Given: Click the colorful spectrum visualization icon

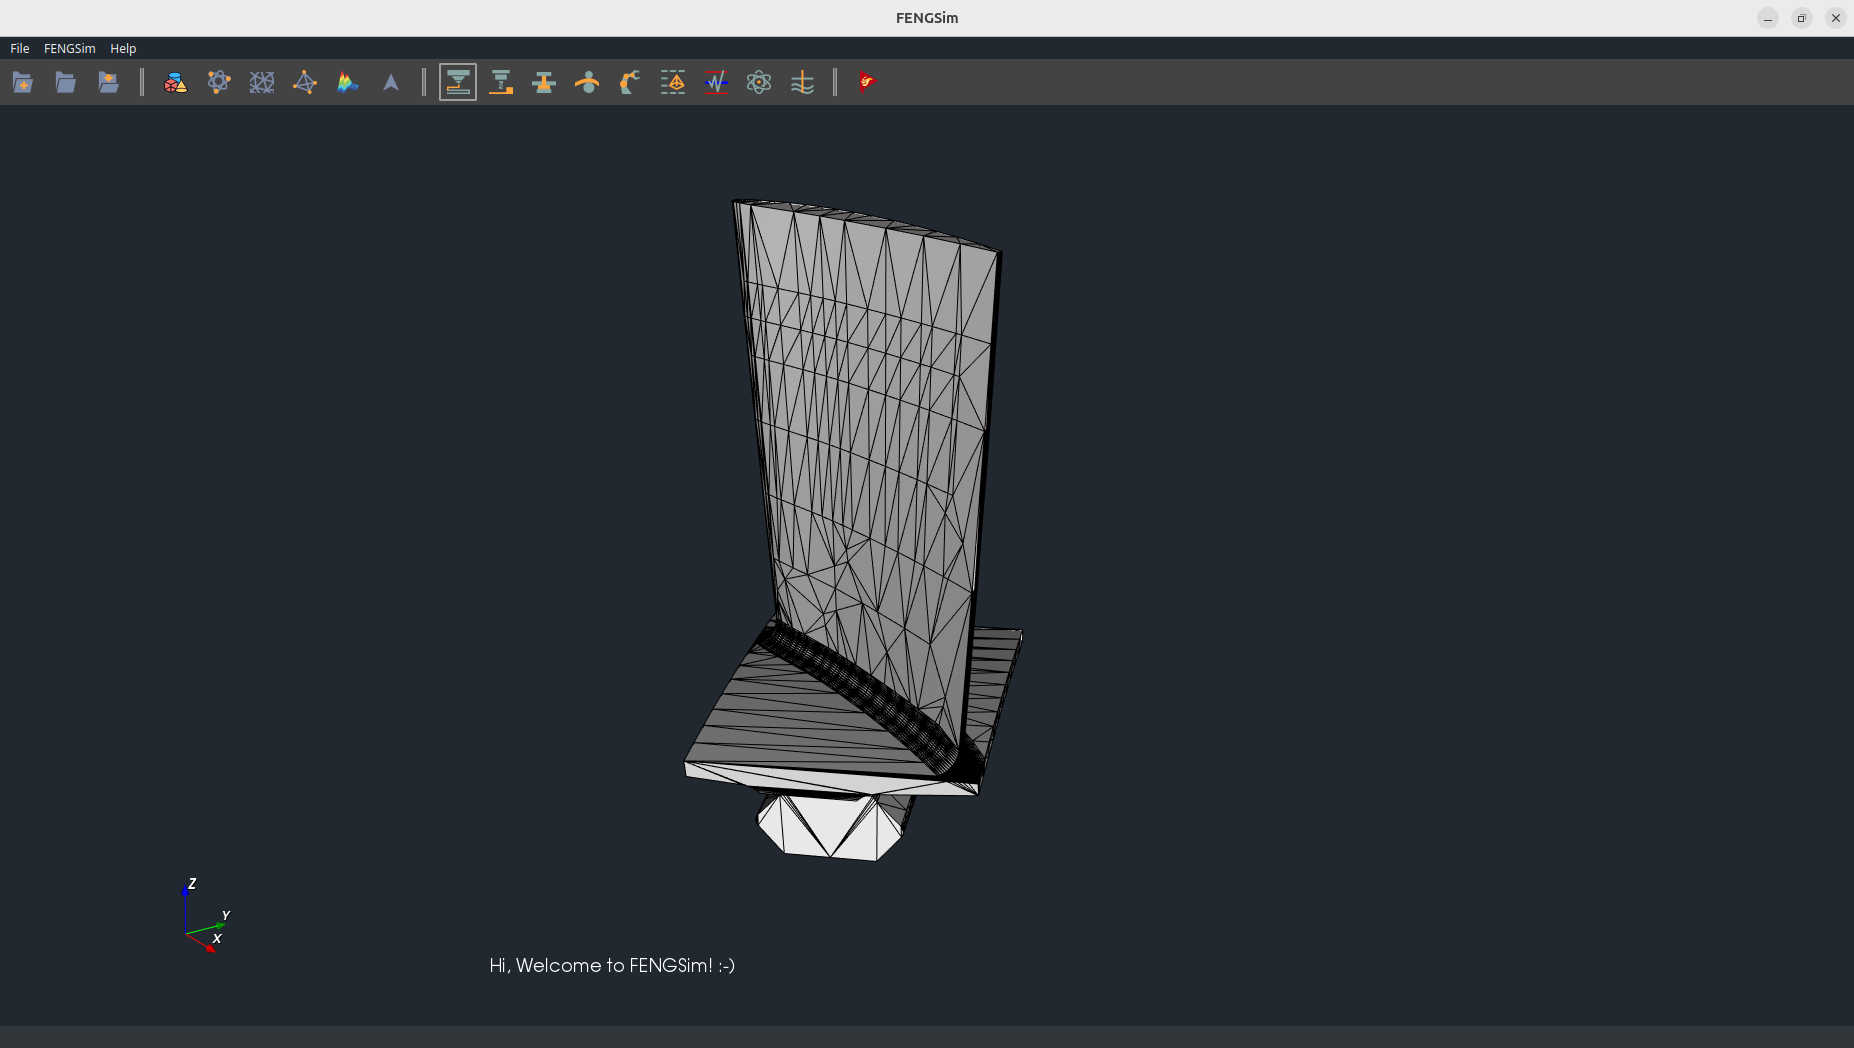Looking at the screenshot, I should pos(348,82).
